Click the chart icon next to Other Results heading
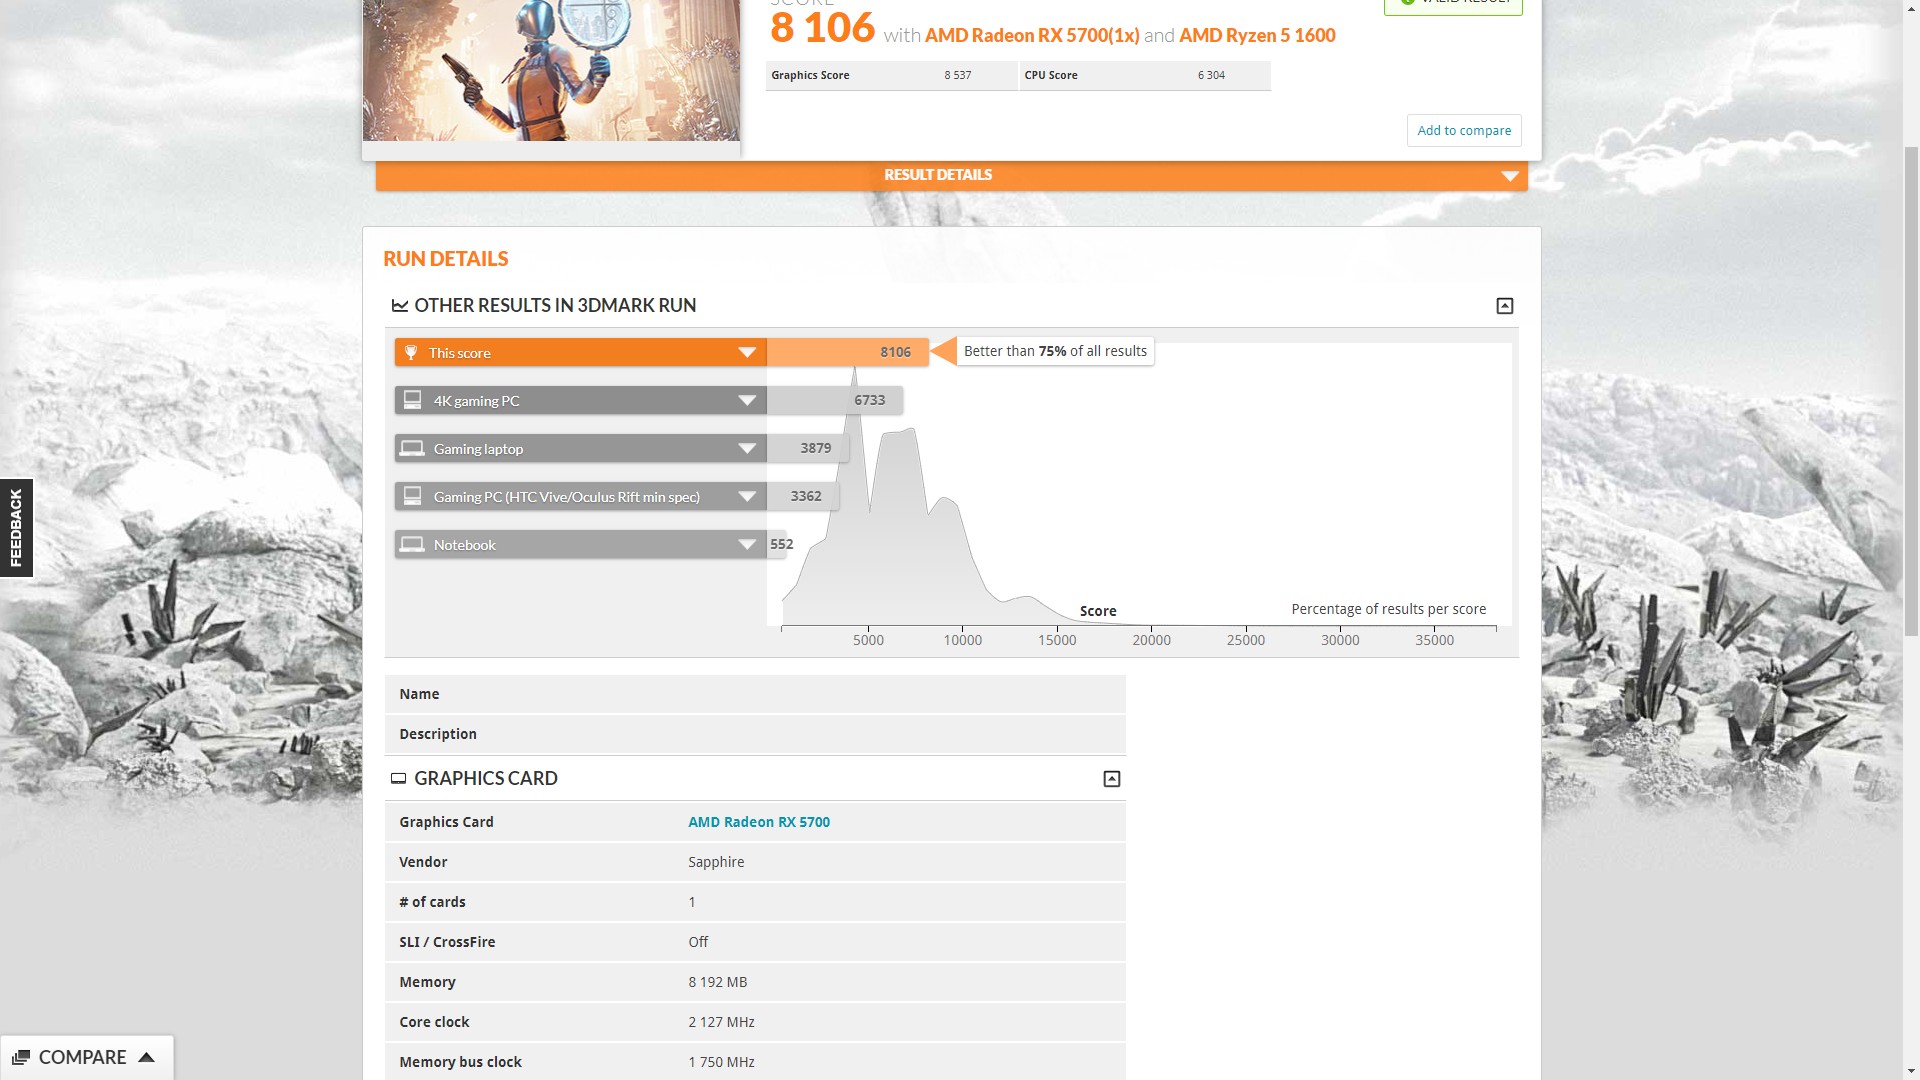 pos(400,306)
